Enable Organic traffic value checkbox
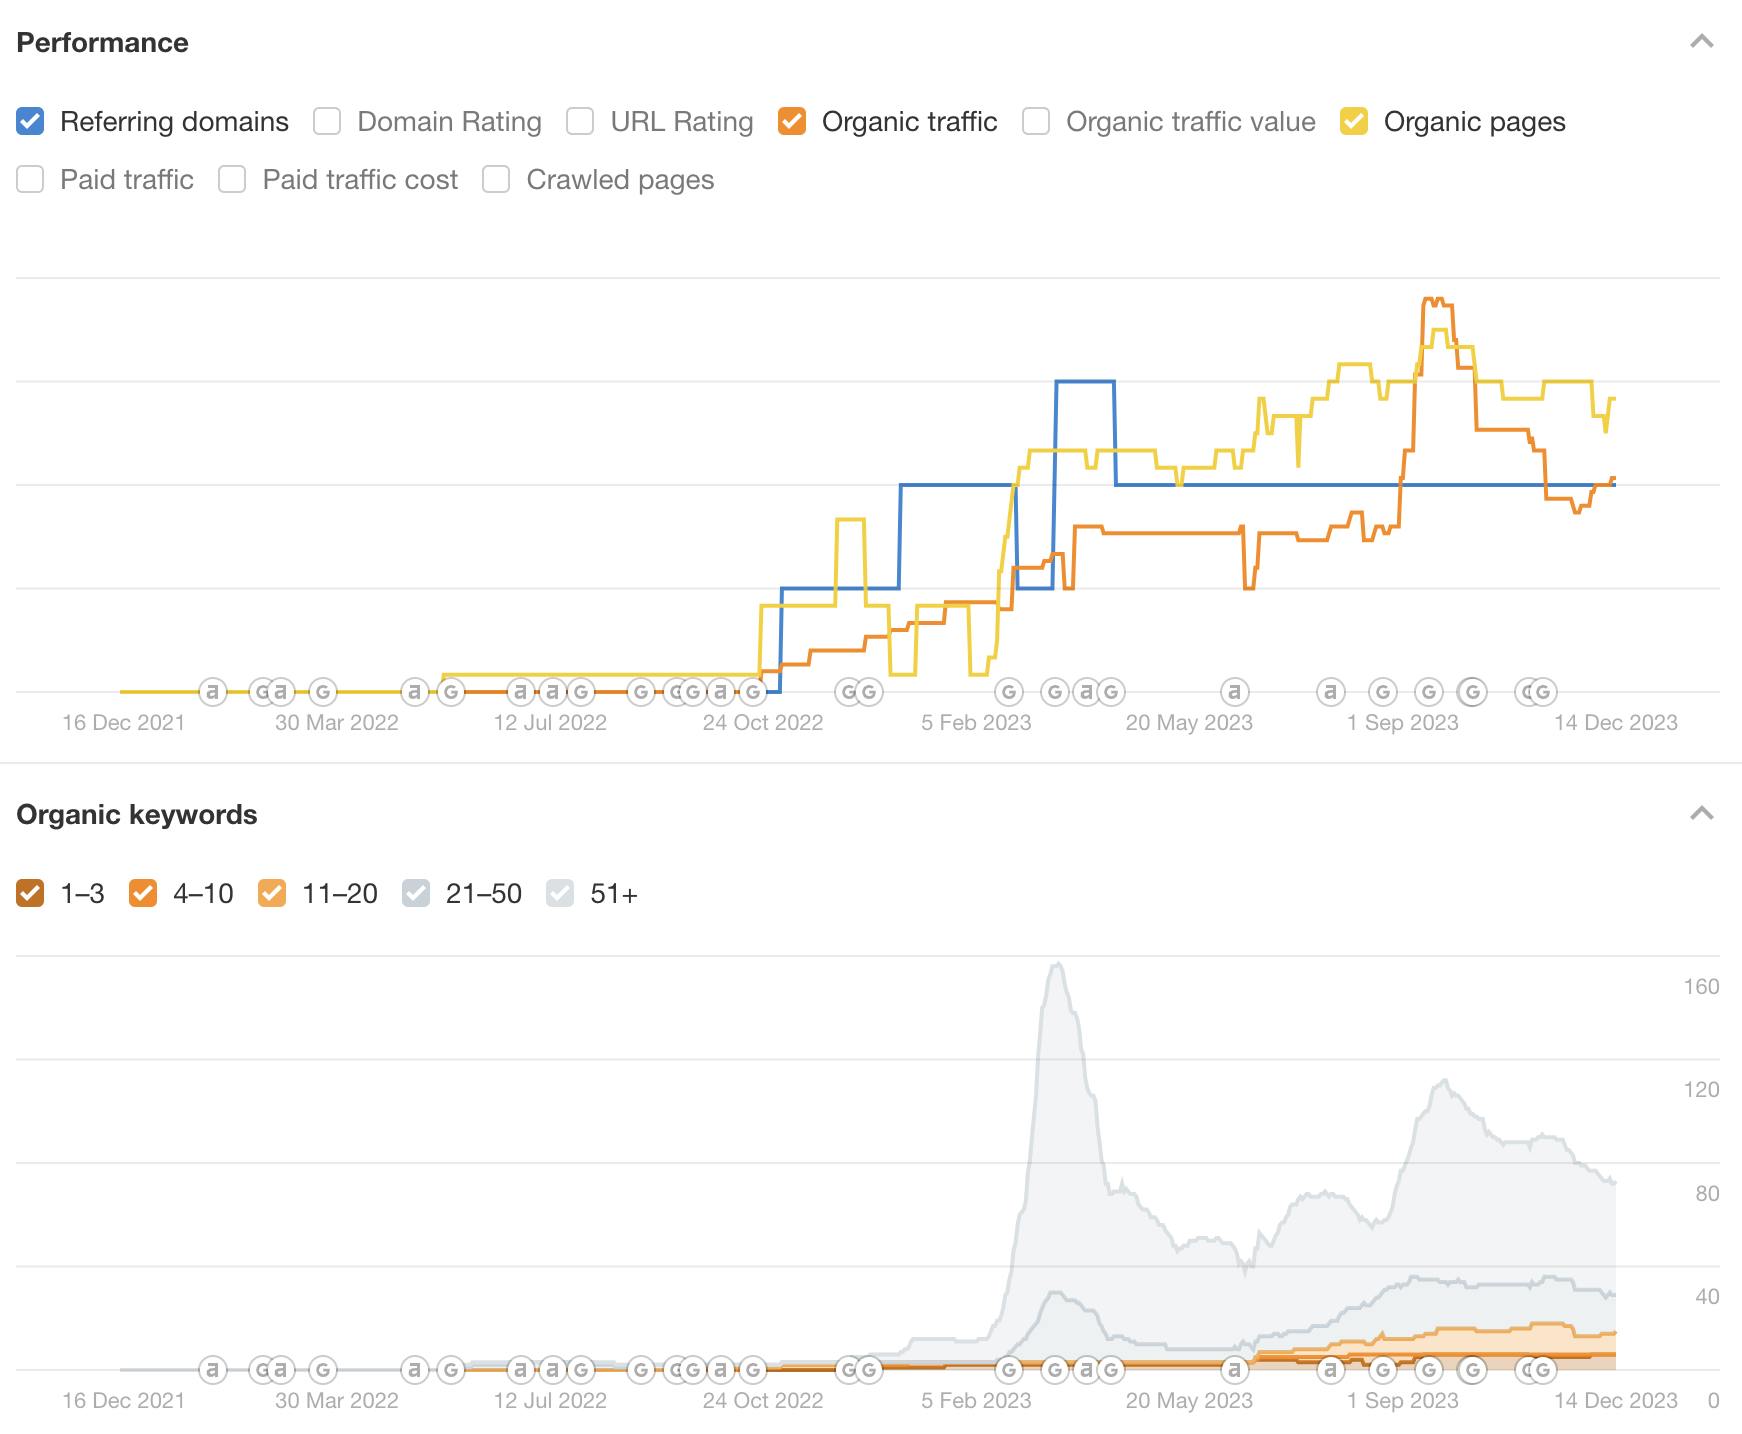This screenshot has height=1434, width=1742. pos(1036,122)
